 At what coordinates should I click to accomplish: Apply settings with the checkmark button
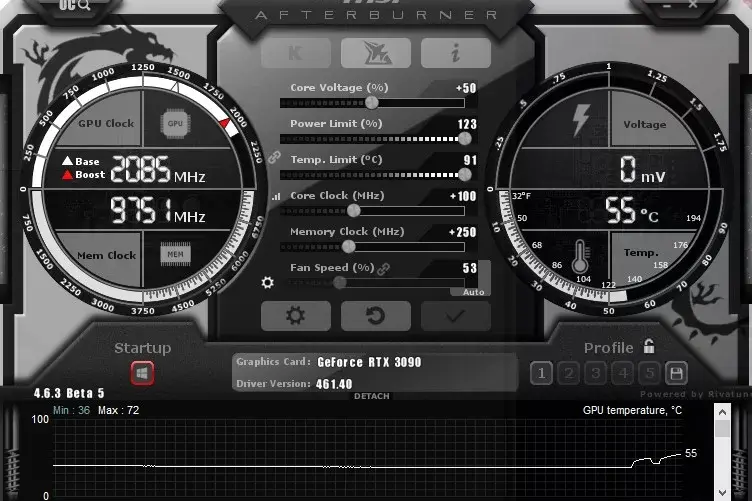pyautogui.click(x=456, y=316)
